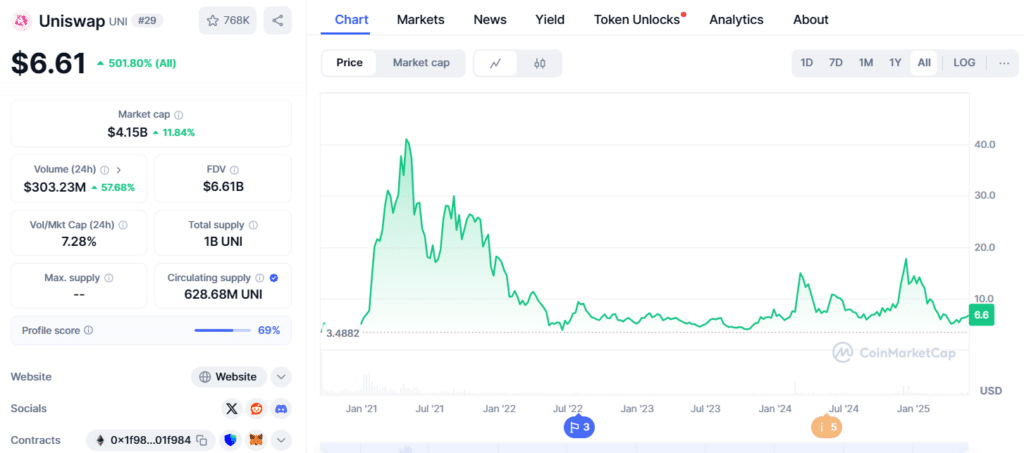
Task: Open chart more options ellipsis menu
Action: pyautogui.click(x=1004, y=63)
